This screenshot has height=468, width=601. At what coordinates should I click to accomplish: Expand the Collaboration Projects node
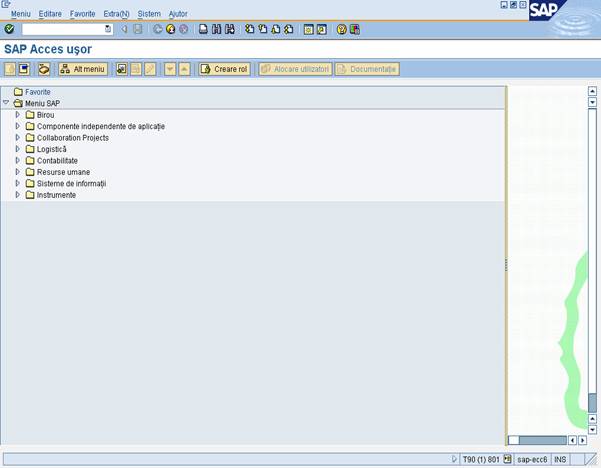[x=18, y=137]
